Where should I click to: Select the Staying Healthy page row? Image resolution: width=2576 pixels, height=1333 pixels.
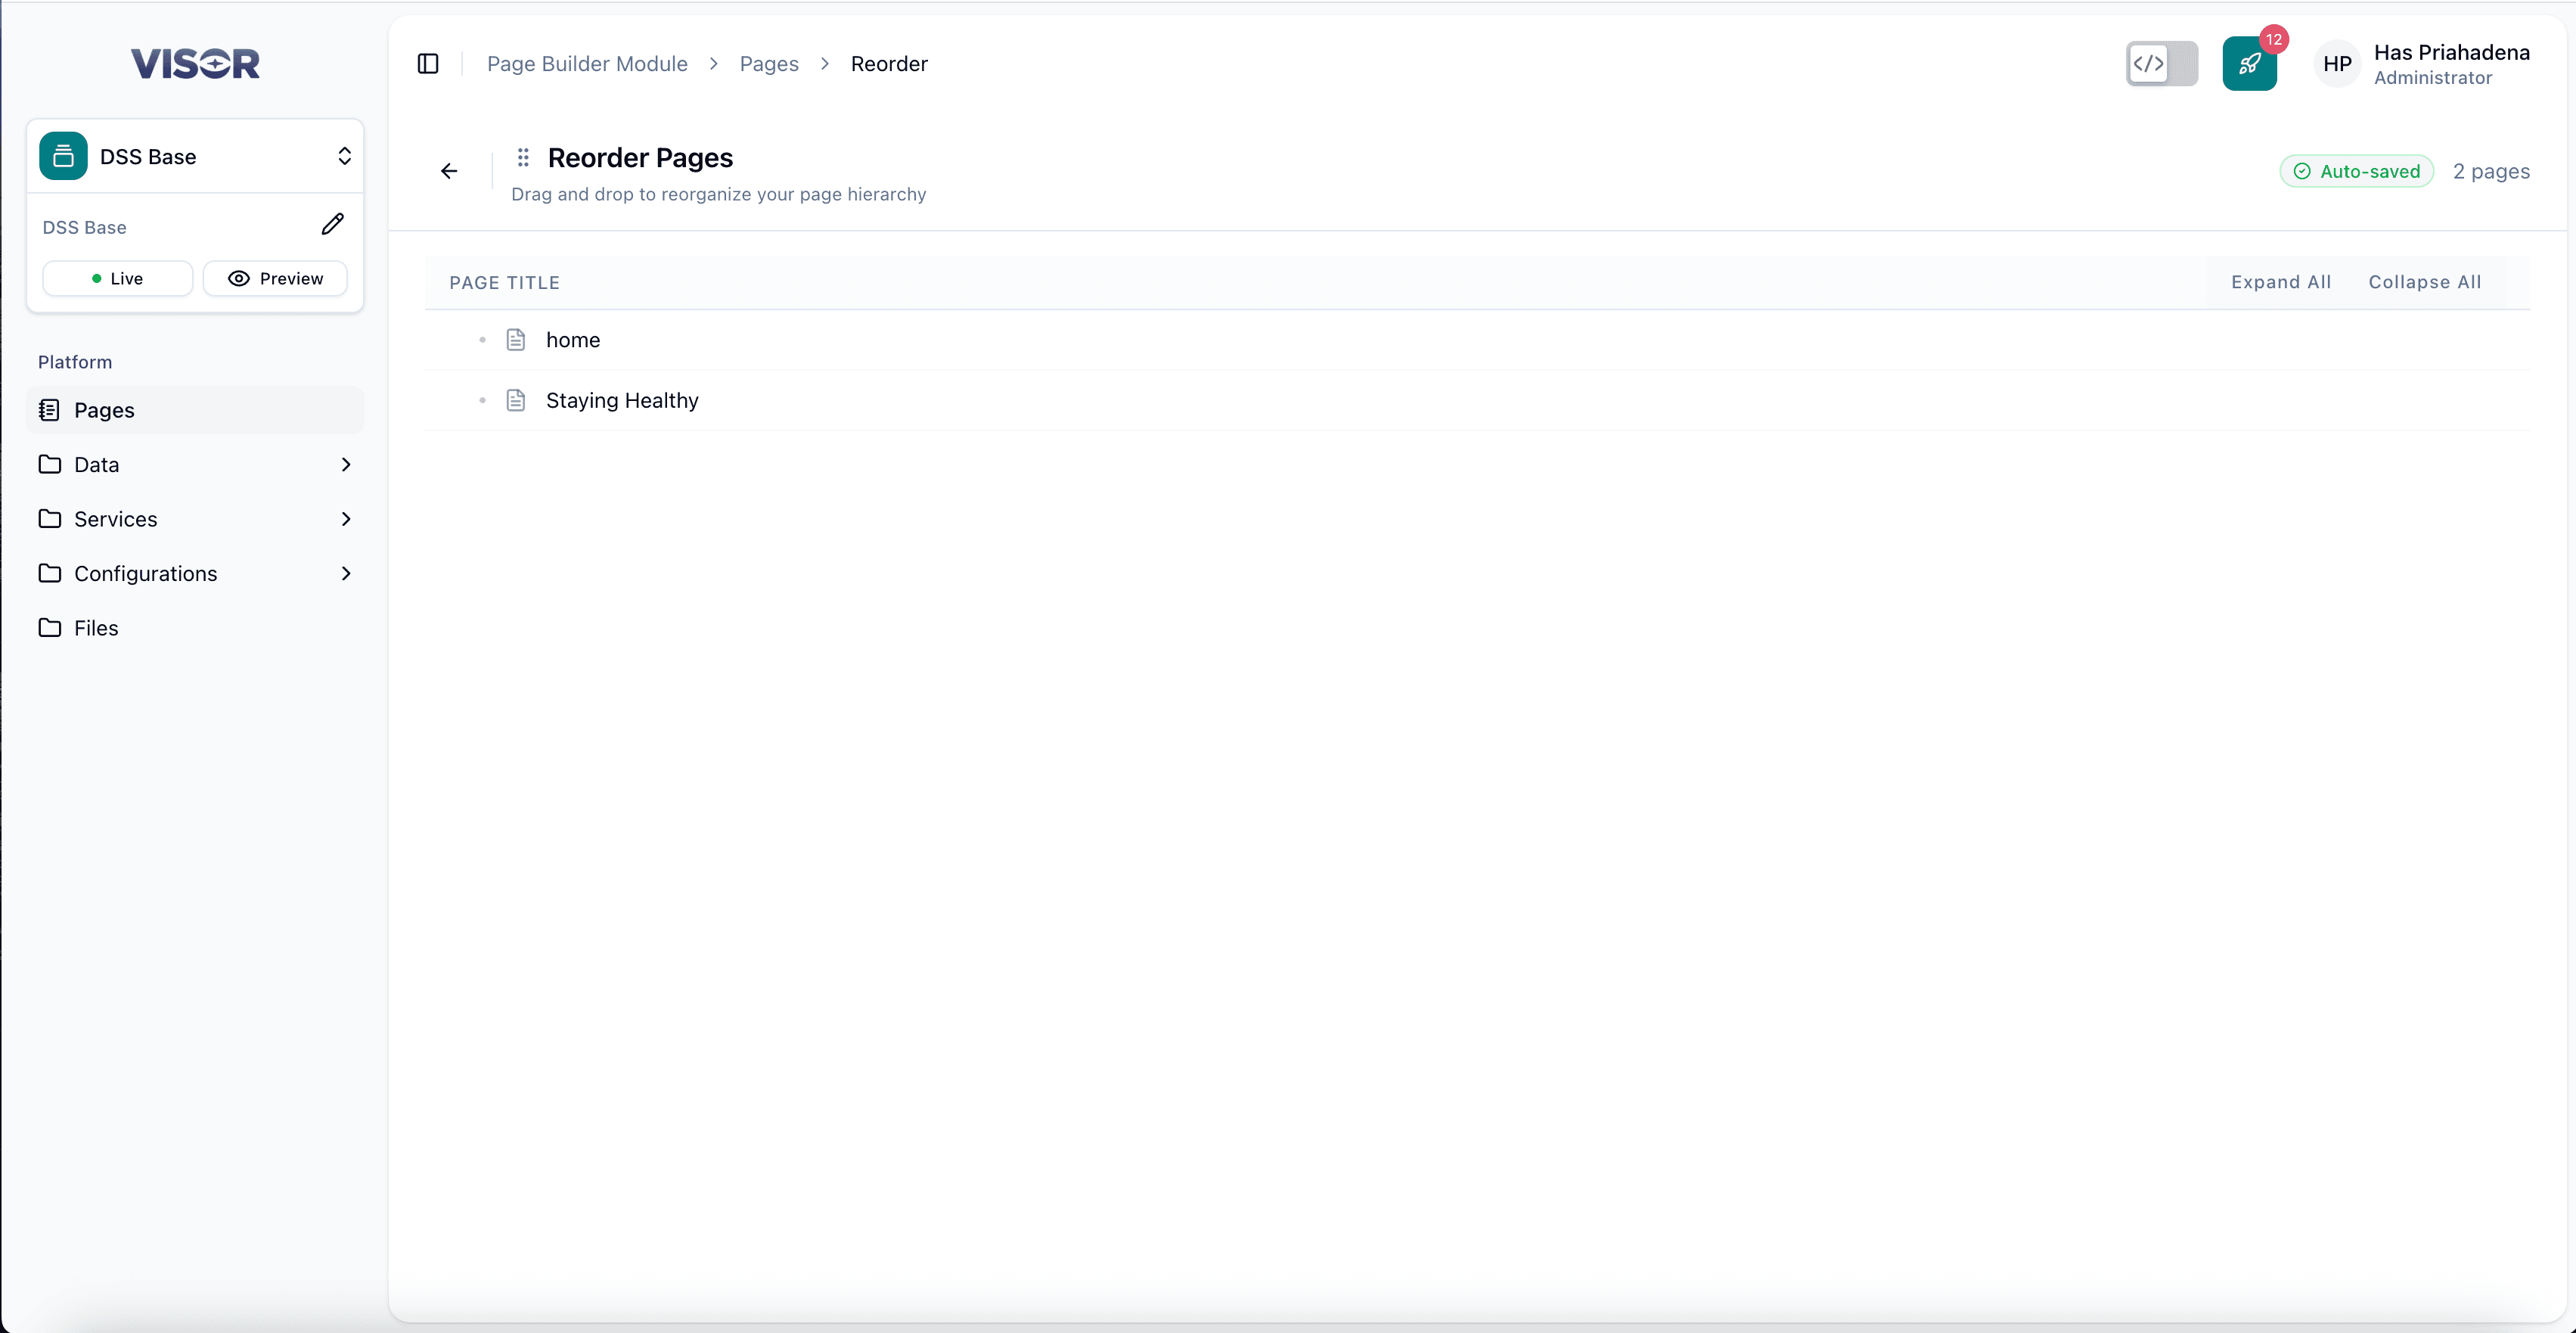[622, 400]
